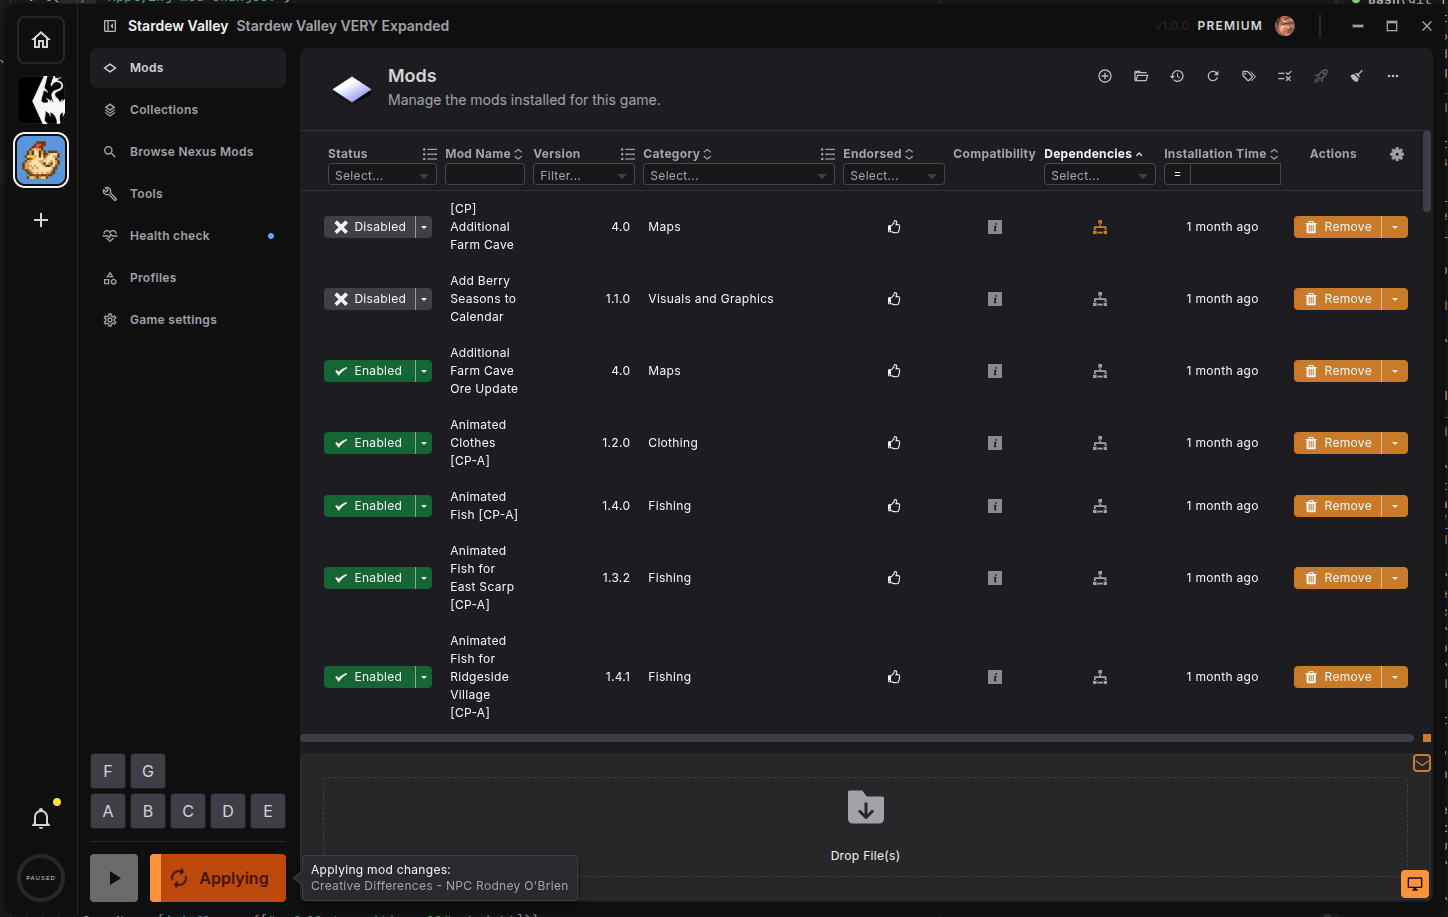Switch to the Skyrim game icon
The width and height of the screenshot is (1448, 917).
point(41,100)
